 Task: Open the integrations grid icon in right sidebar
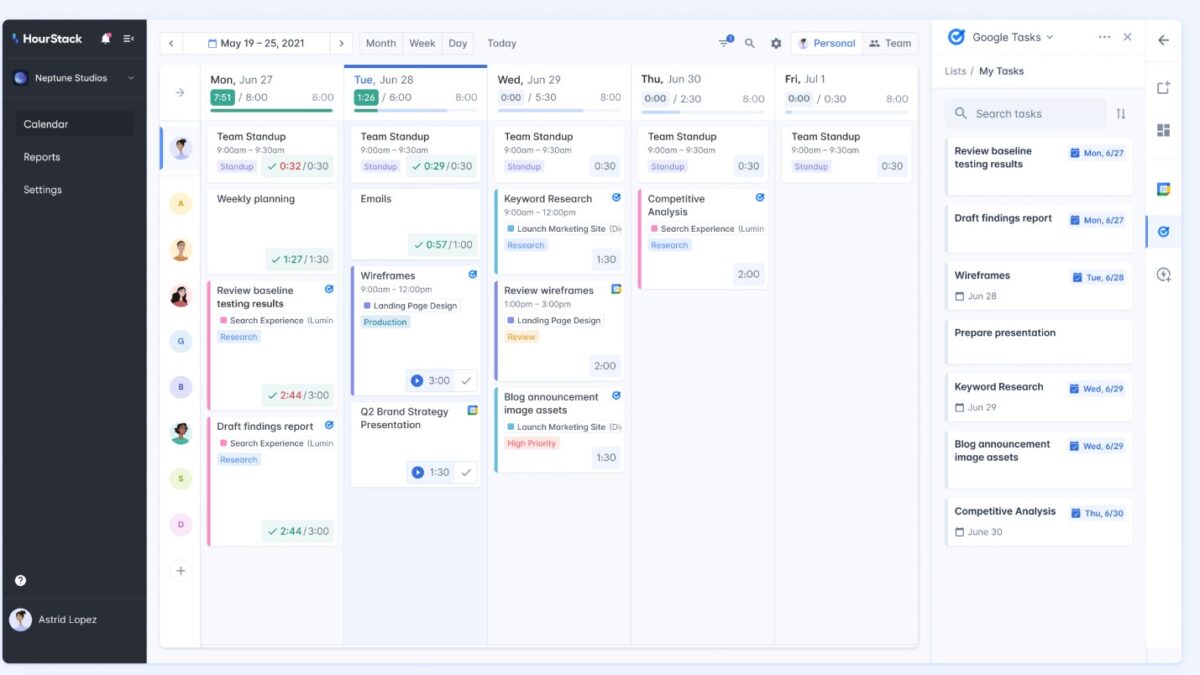point(1162,130)
